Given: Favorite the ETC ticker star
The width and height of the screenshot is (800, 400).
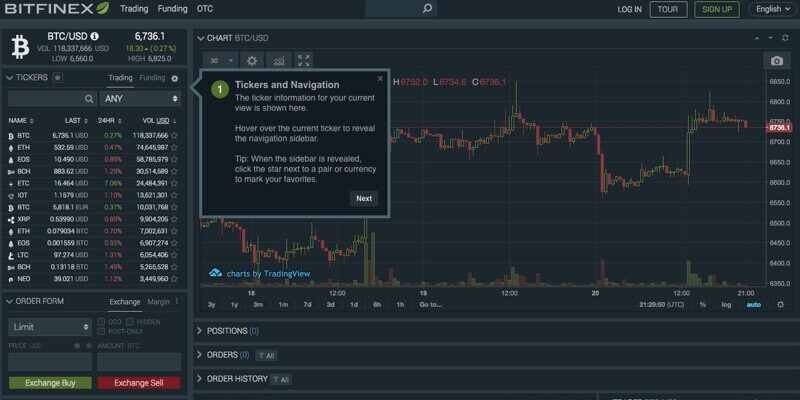Looking at the screenshot, I should tap(174, 184).
